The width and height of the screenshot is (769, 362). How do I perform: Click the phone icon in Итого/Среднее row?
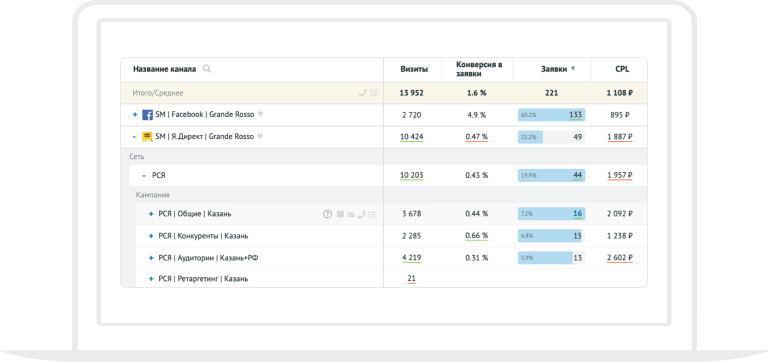click(x=362, y=93)
